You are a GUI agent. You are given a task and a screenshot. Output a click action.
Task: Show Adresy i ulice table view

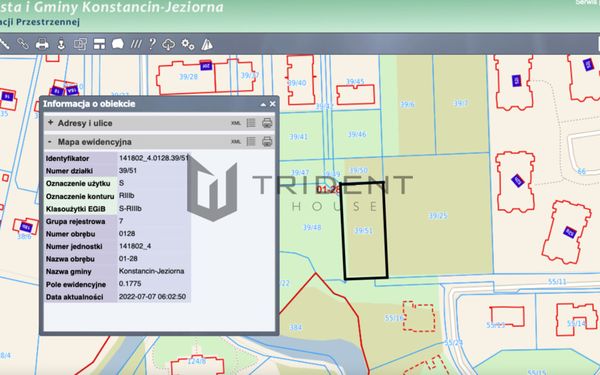[251, 123]
